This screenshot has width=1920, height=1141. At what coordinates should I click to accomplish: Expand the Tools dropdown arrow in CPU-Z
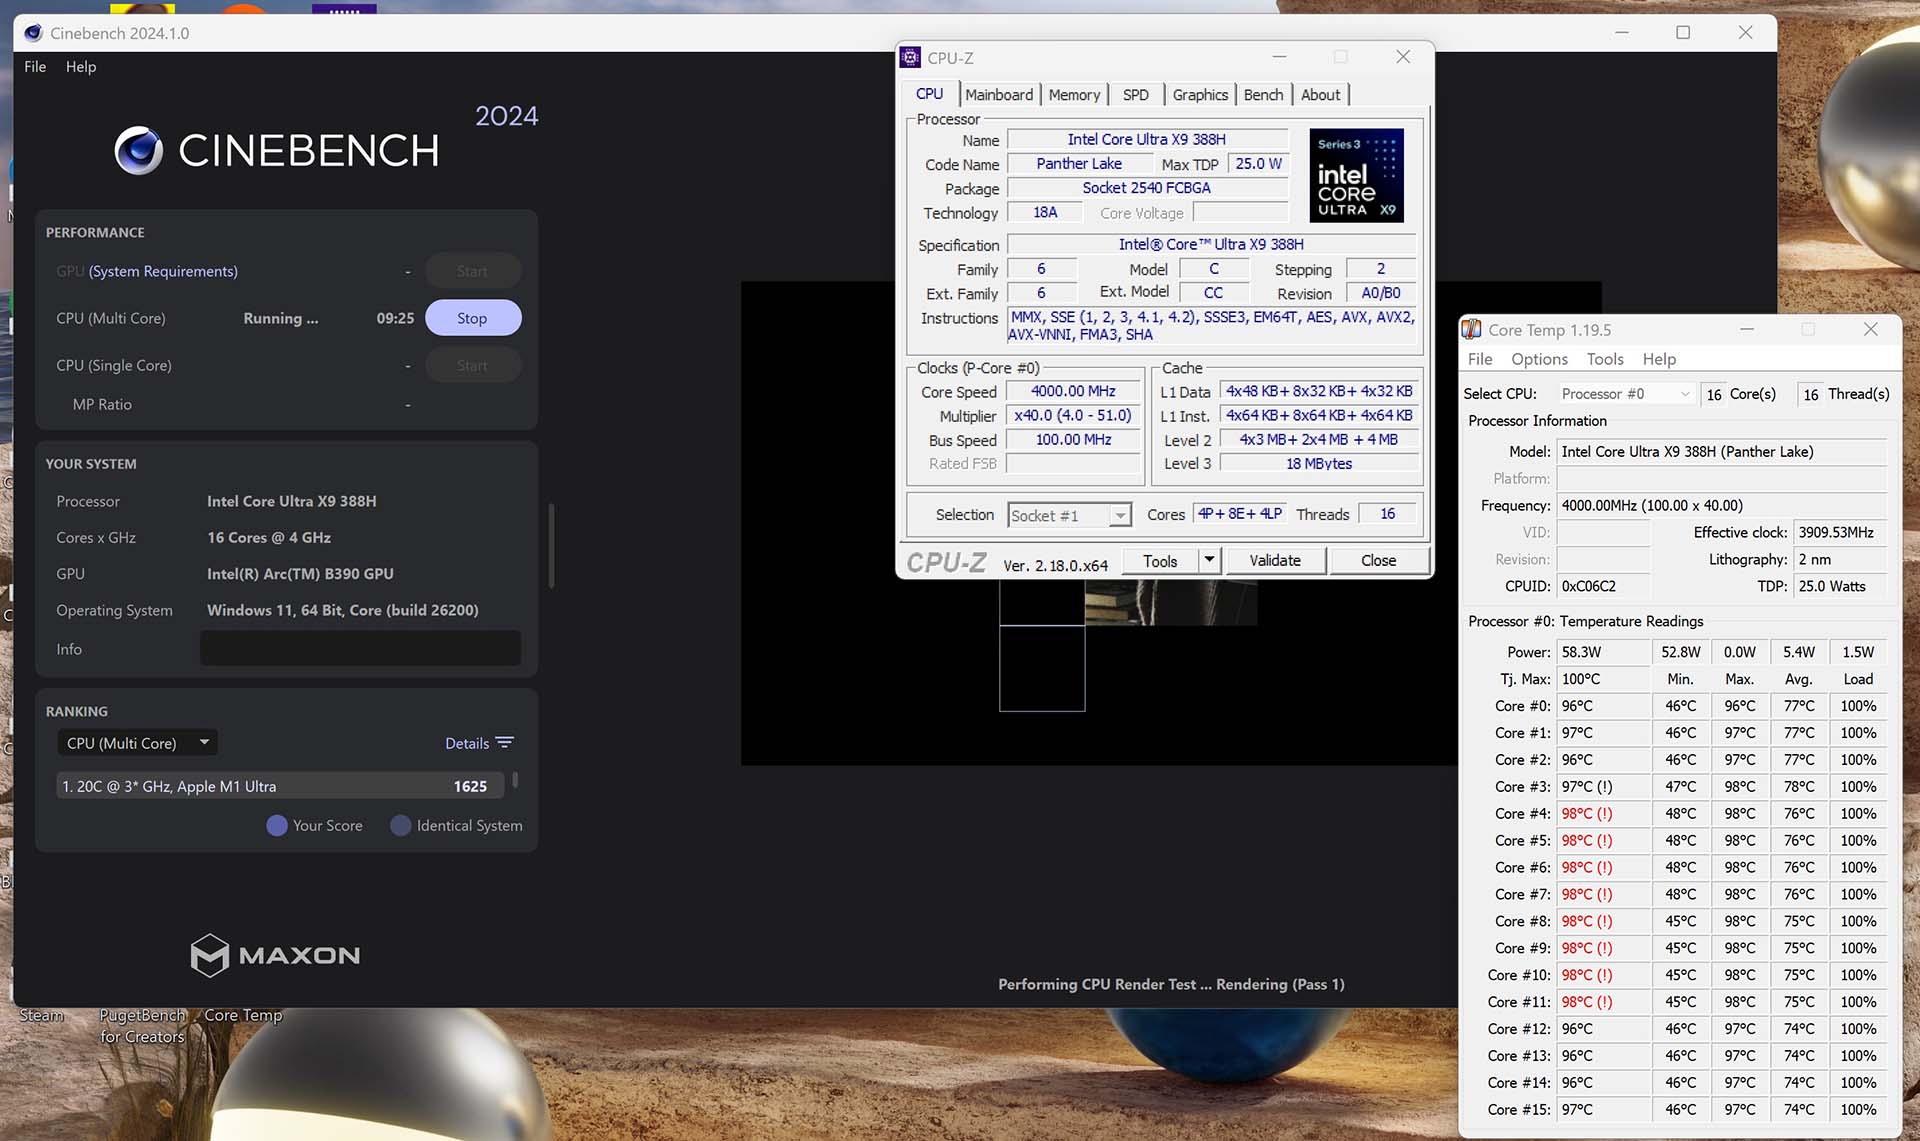point(1209,560)
